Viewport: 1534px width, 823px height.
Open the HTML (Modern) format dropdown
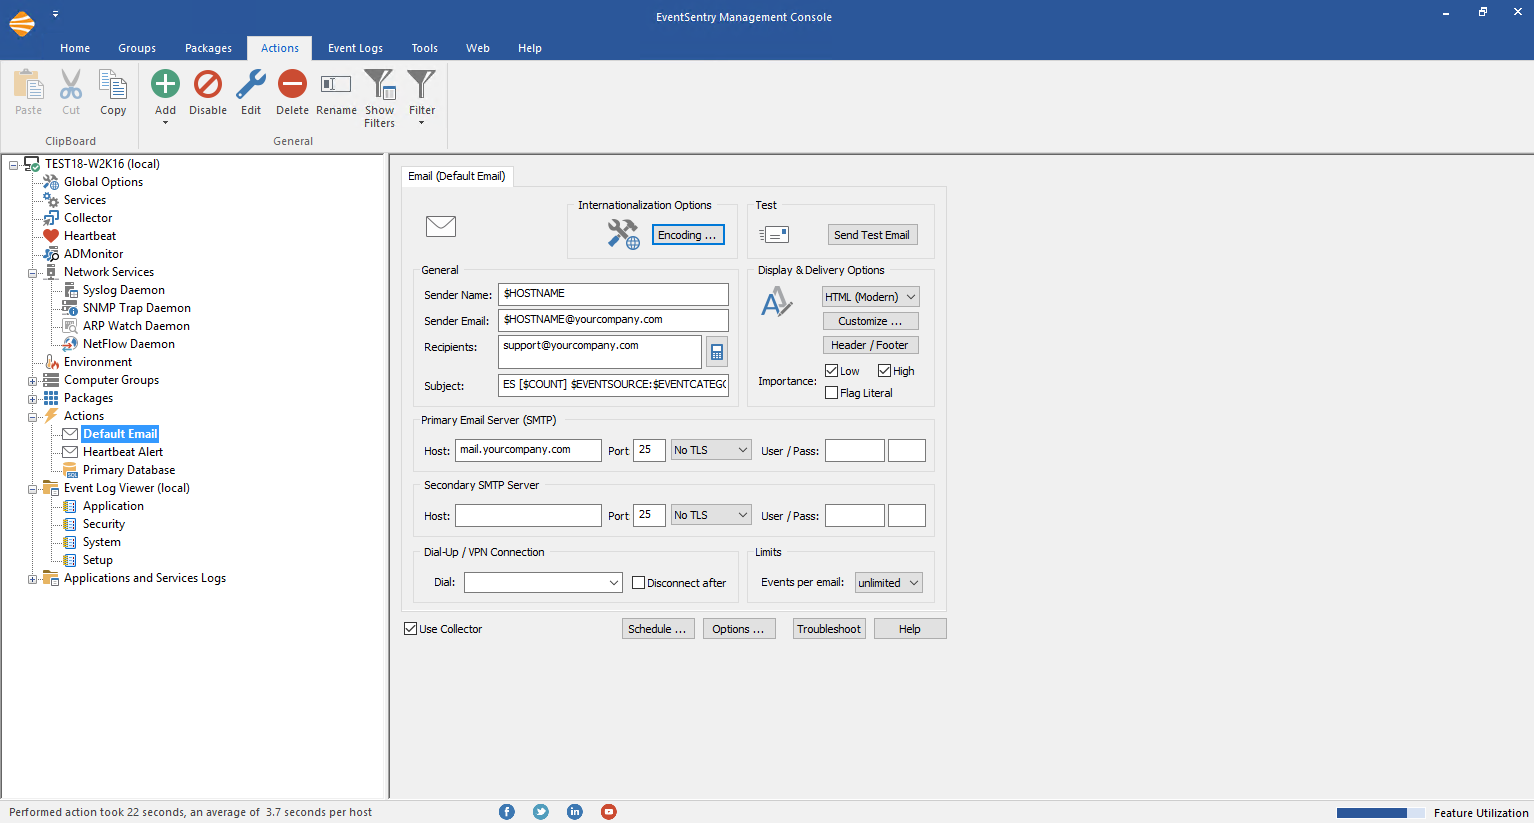(x=871, y=297)
